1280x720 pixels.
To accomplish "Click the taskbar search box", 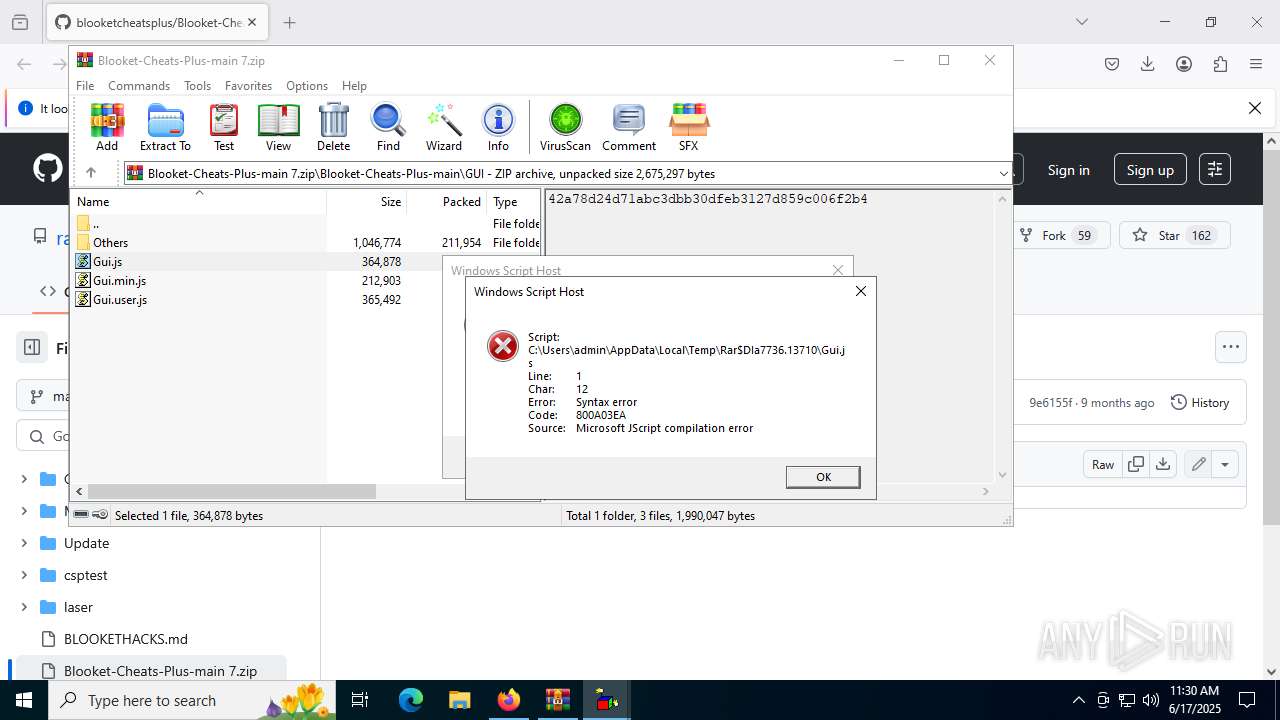I will (x=192, y=700).
